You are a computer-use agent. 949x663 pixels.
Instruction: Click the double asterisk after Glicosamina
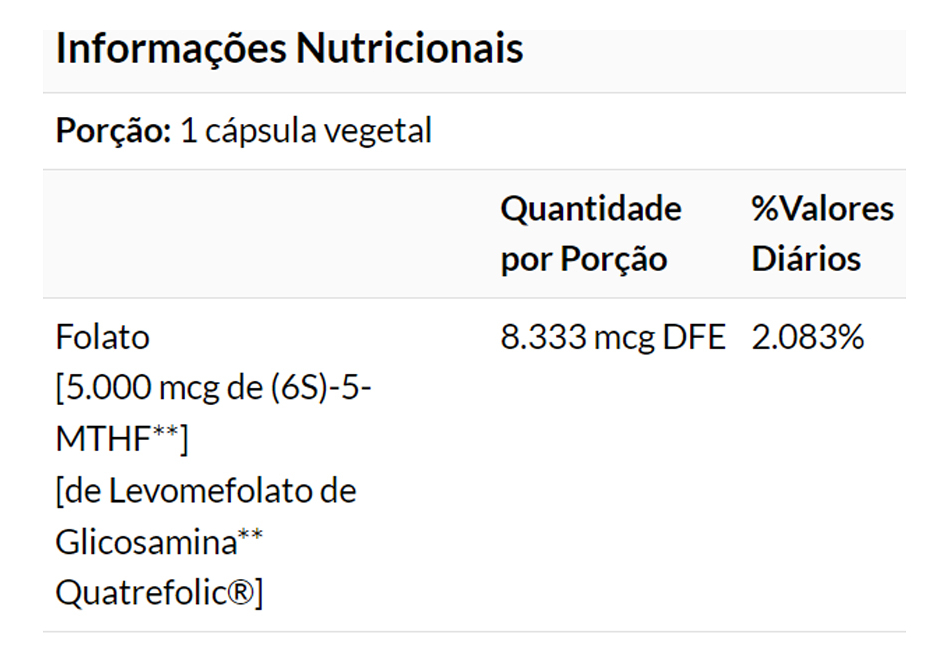tap(251, 537)
